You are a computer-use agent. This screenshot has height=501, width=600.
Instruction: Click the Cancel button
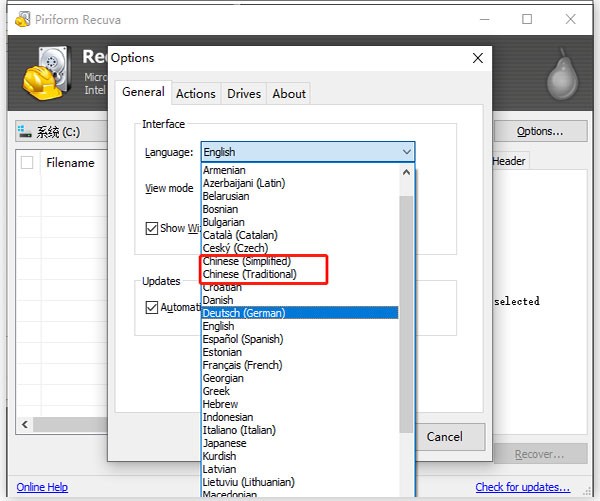(445, 437)
